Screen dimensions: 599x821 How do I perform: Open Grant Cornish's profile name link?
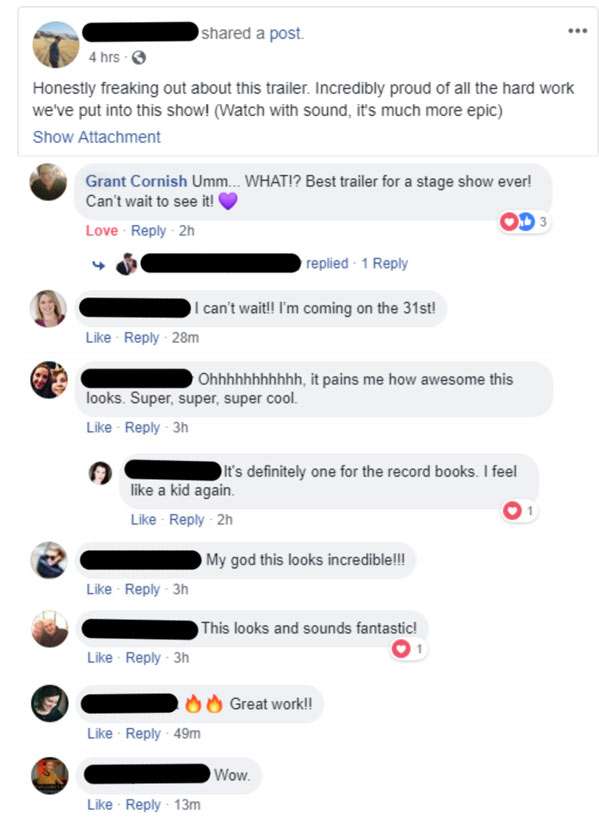[136, 181]
